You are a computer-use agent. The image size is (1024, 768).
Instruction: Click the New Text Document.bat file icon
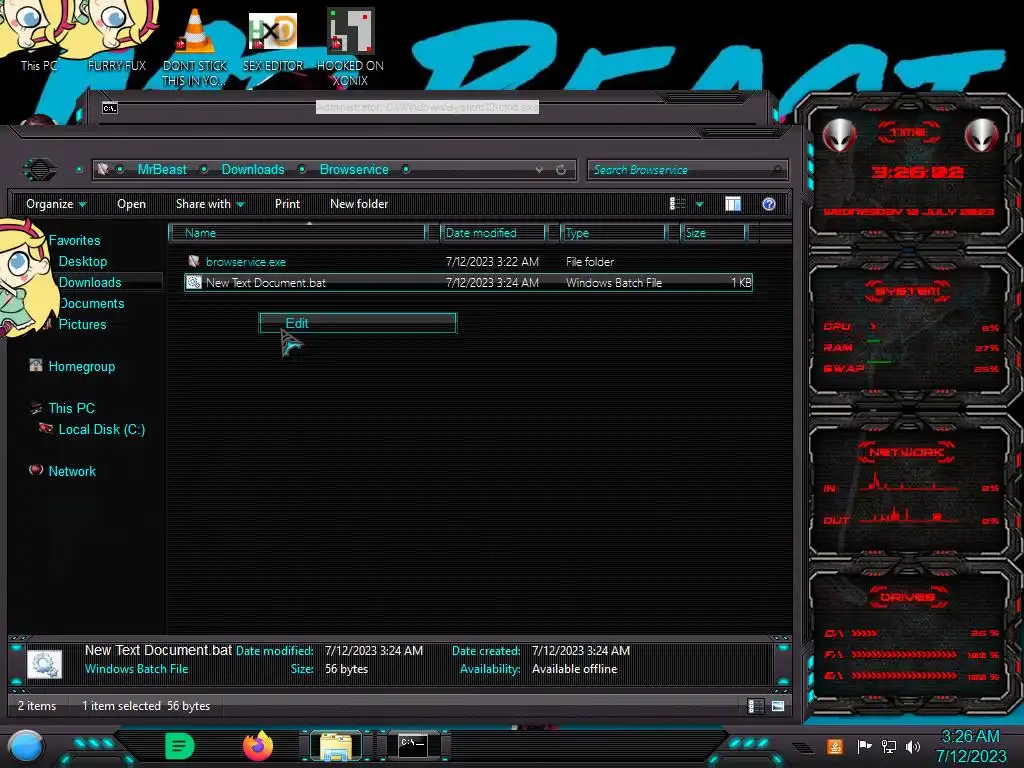(x=194, y=282)
